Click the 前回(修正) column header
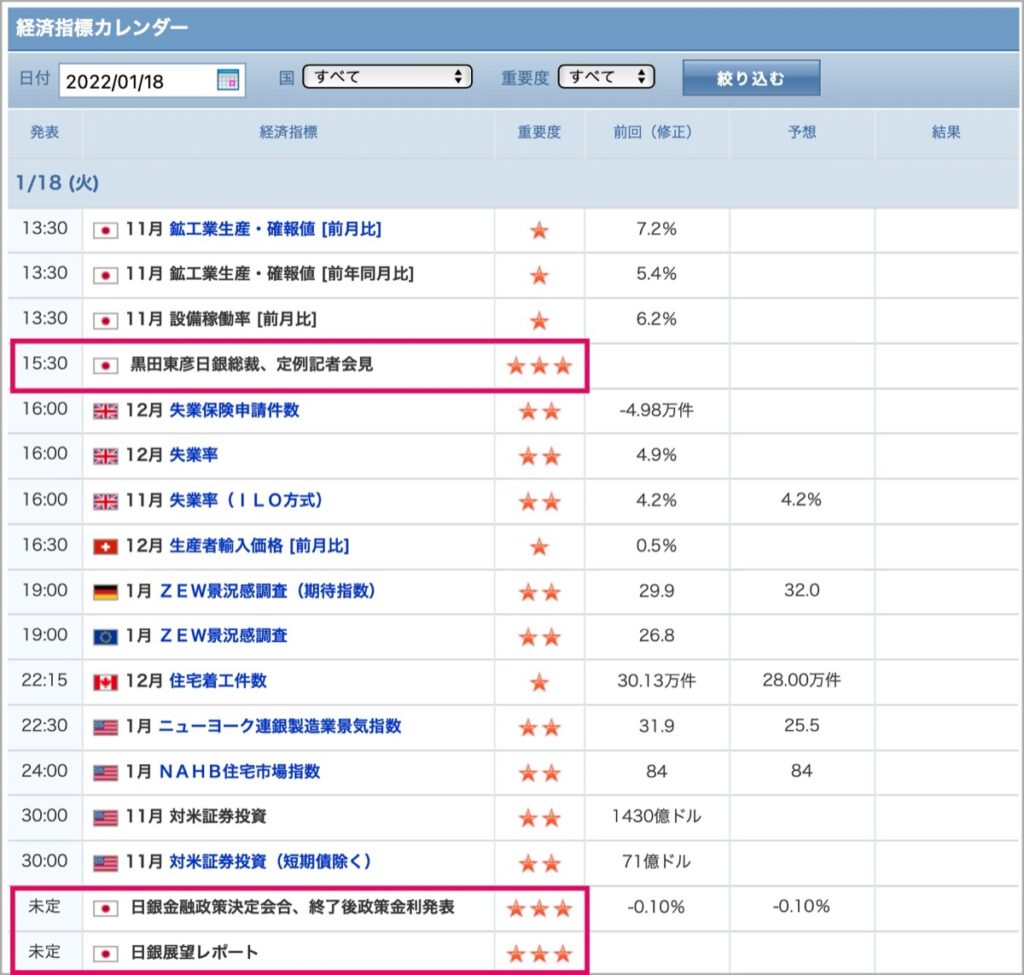The image size is (1024, 975). coord(656,132)
